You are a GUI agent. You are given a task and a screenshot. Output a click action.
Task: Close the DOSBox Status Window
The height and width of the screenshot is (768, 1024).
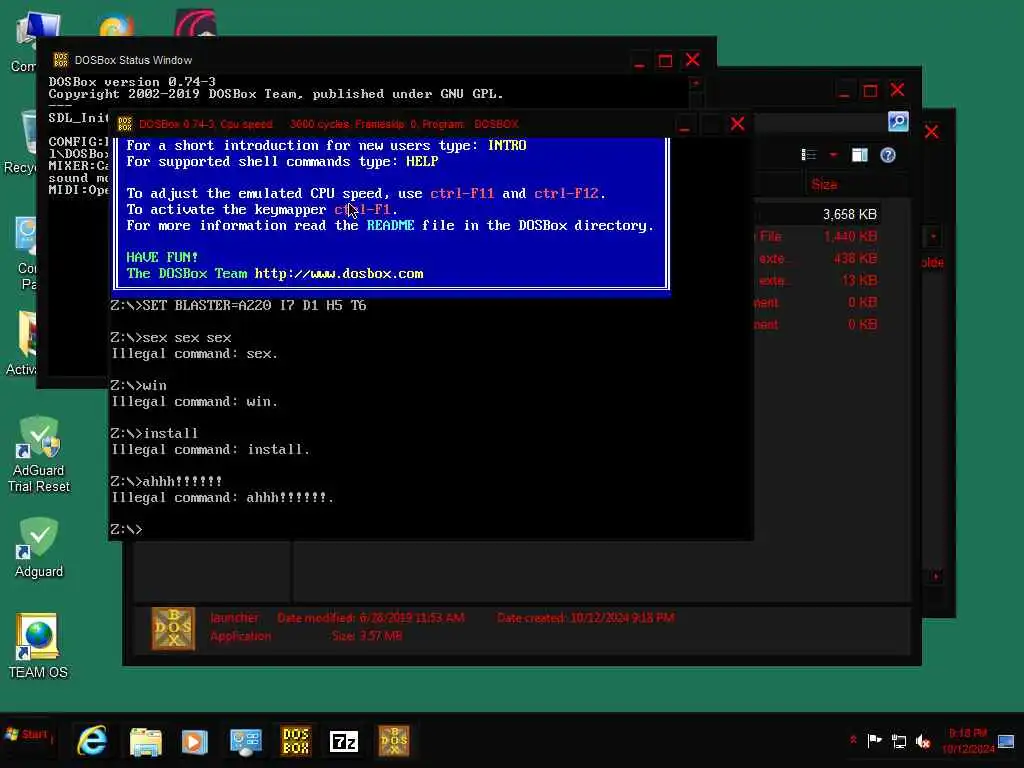pyautogui.click(x=693, y=60)
